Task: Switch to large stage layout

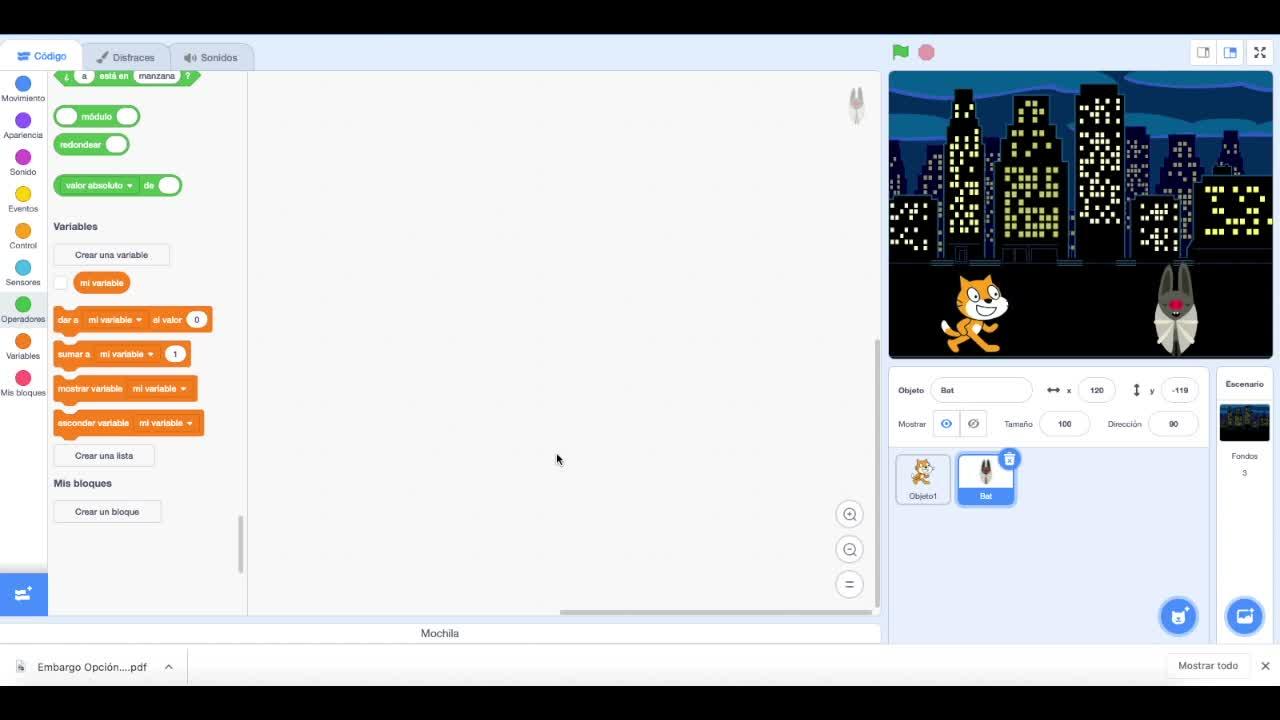Action: tap(1230, 53)
